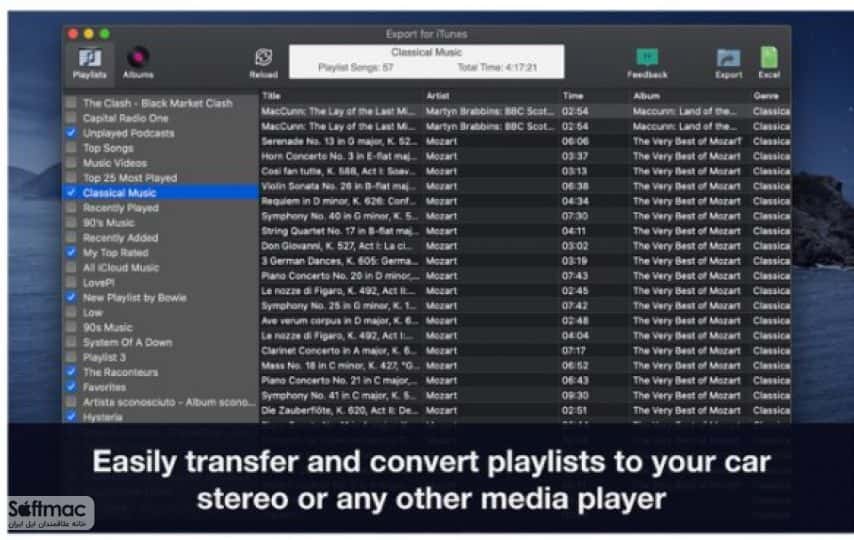Select Serenade No. 13 in G major row
Viewport: 854px width, 540px height.
[524, 141]
